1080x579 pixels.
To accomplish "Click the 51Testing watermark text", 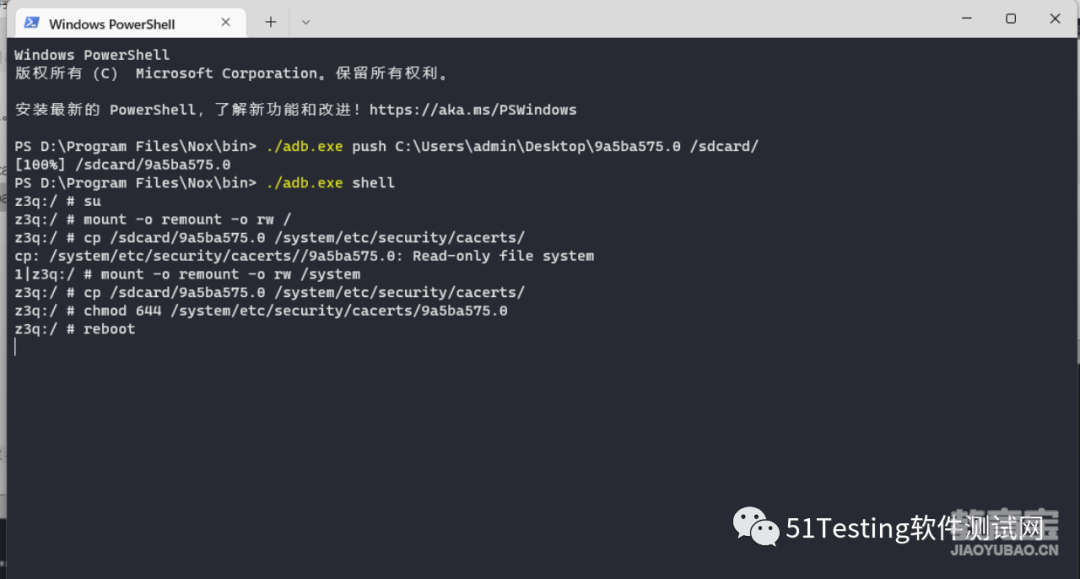I will tap(915, 528).
